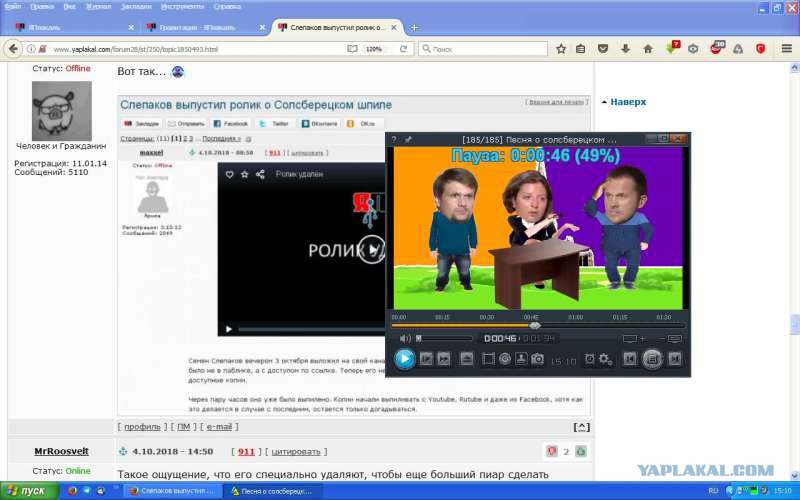Click the stamp/portrait icon in player toolbar

[521, 359]
